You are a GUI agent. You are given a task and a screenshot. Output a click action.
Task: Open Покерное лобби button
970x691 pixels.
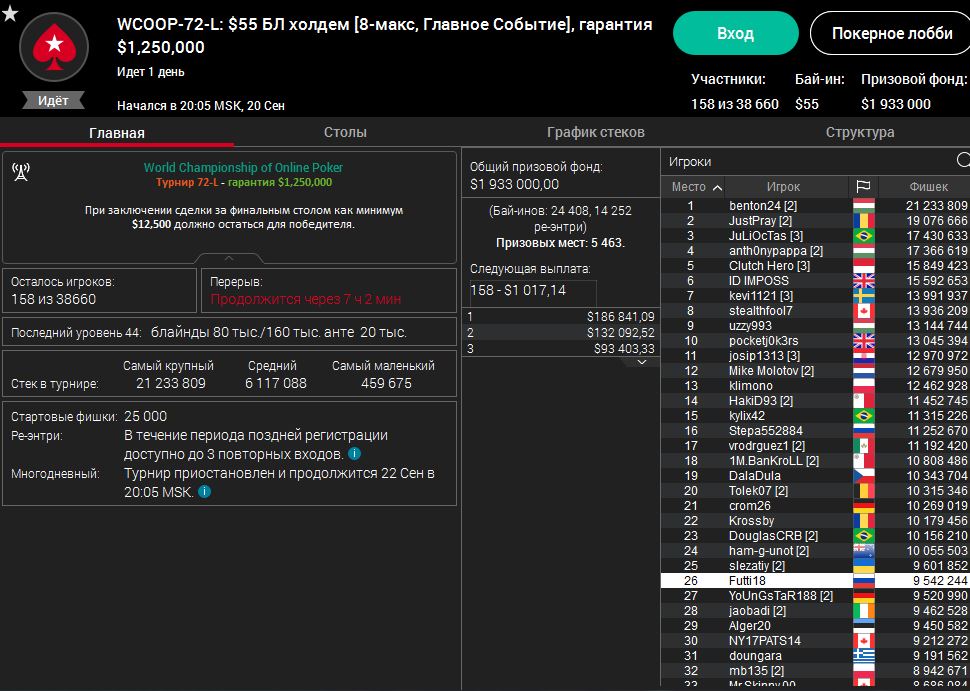pyautogui.click(x=891, y=33)
